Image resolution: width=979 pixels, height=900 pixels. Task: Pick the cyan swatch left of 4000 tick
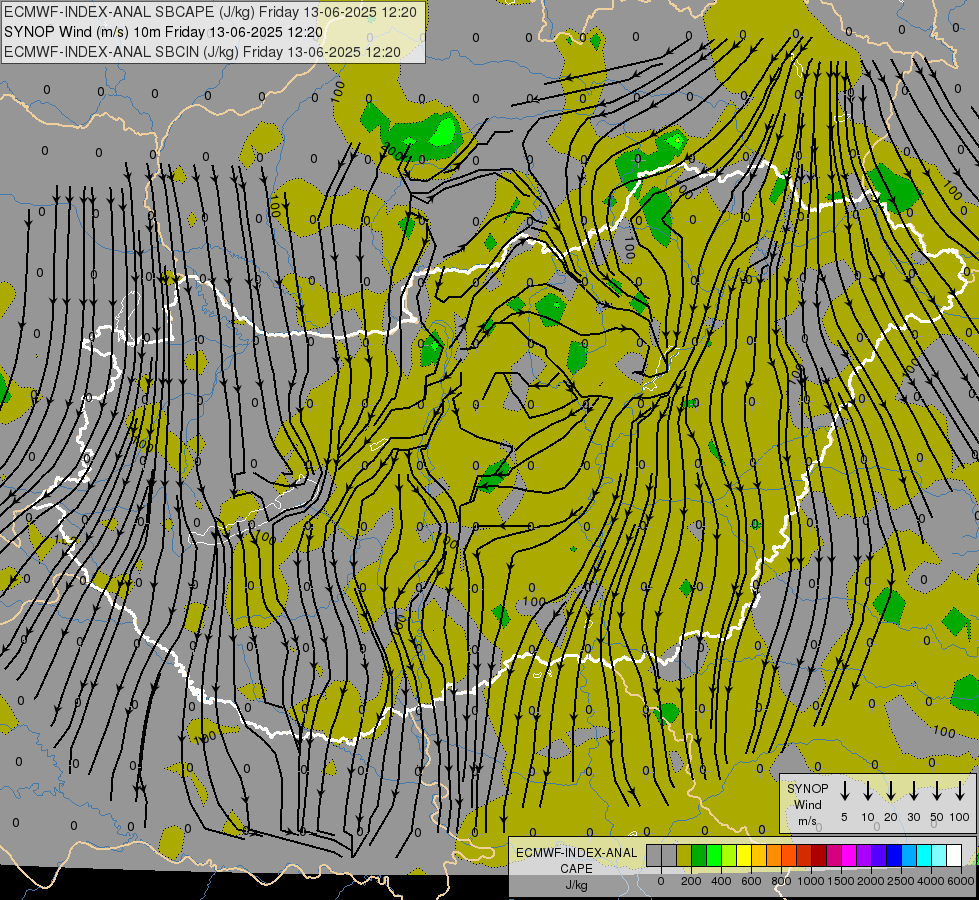click(x=923, y=855)
